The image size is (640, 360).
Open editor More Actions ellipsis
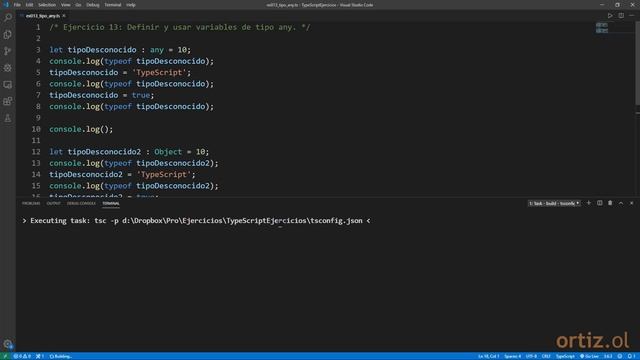(x=631, y=16)
